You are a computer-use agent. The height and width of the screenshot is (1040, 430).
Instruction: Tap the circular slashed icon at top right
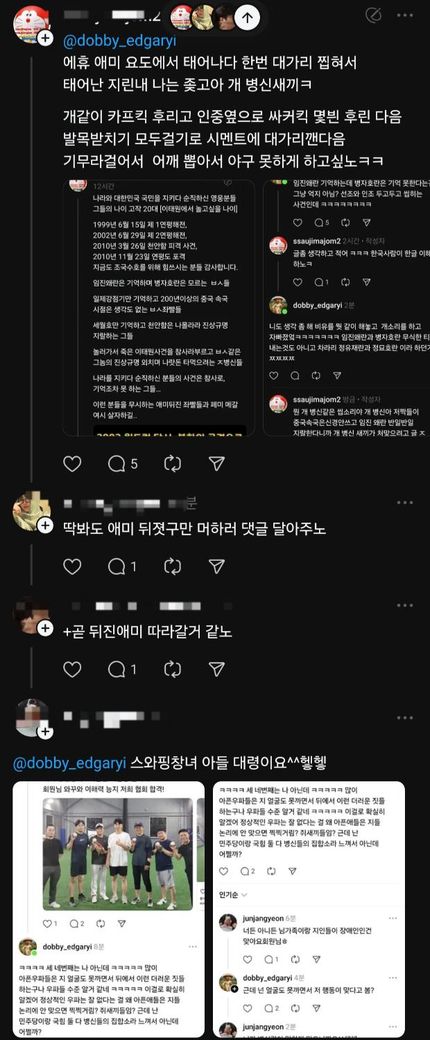[374, 15]
